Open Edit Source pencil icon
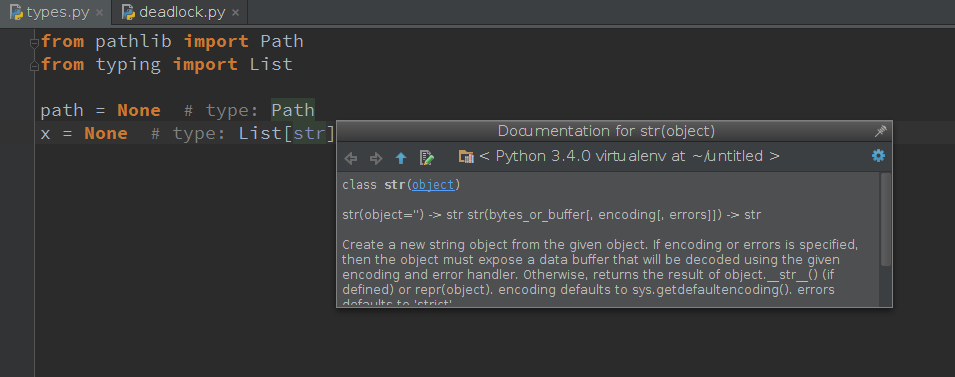 click(427, 158)
